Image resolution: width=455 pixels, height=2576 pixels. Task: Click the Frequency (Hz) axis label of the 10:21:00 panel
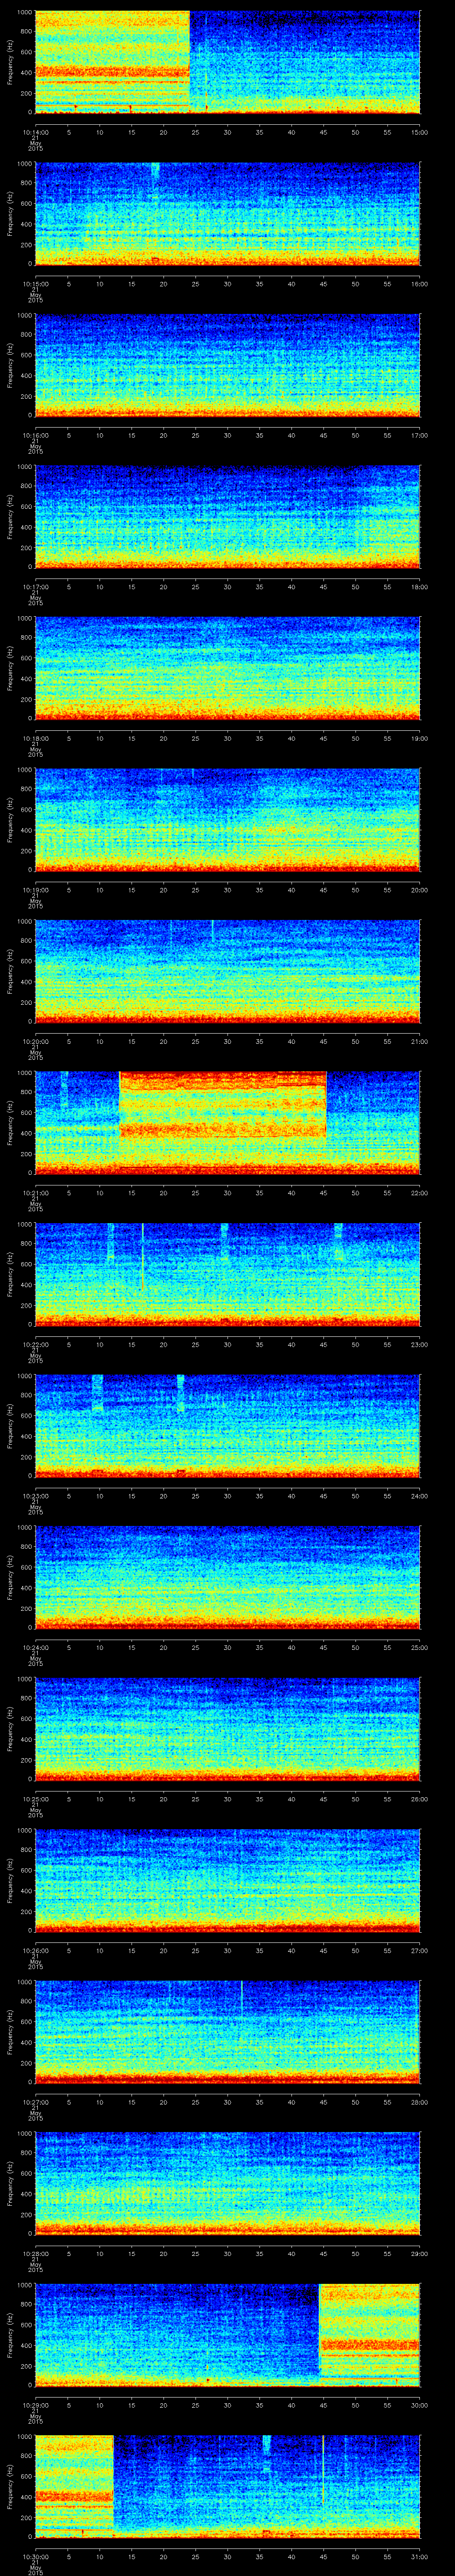(x=10, y=1123)
